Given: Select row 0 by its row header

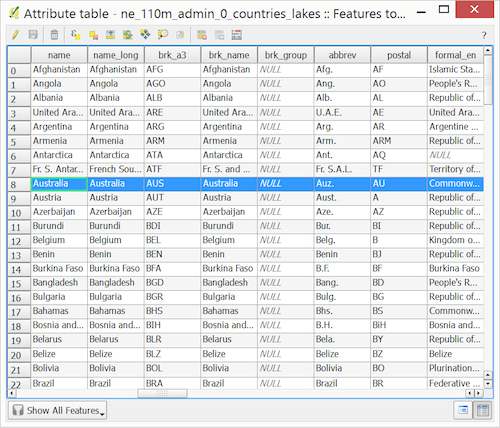Looking at the screenshot, I should pos(19,70).
